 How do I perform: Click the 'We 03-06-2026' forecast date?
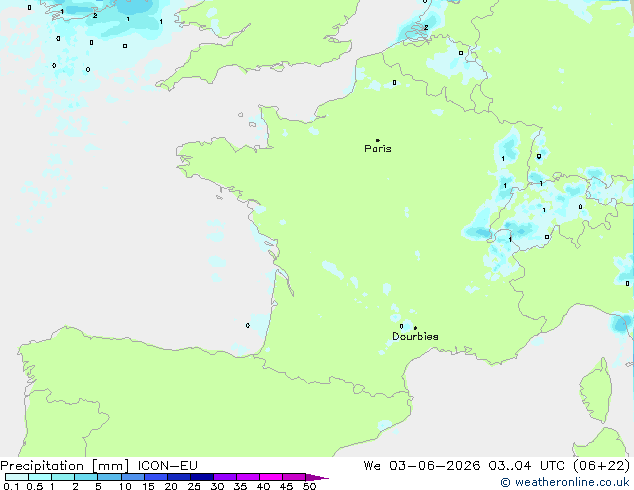pyautogui.click(x=422, y=466)
